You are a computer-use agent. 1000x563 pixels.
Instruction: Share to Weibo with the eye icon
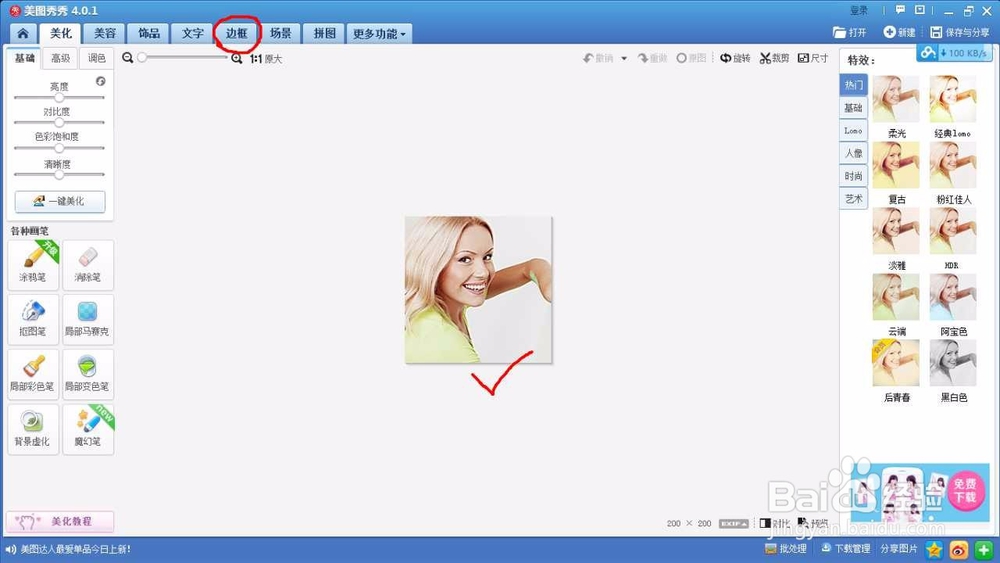pos(959,549)
